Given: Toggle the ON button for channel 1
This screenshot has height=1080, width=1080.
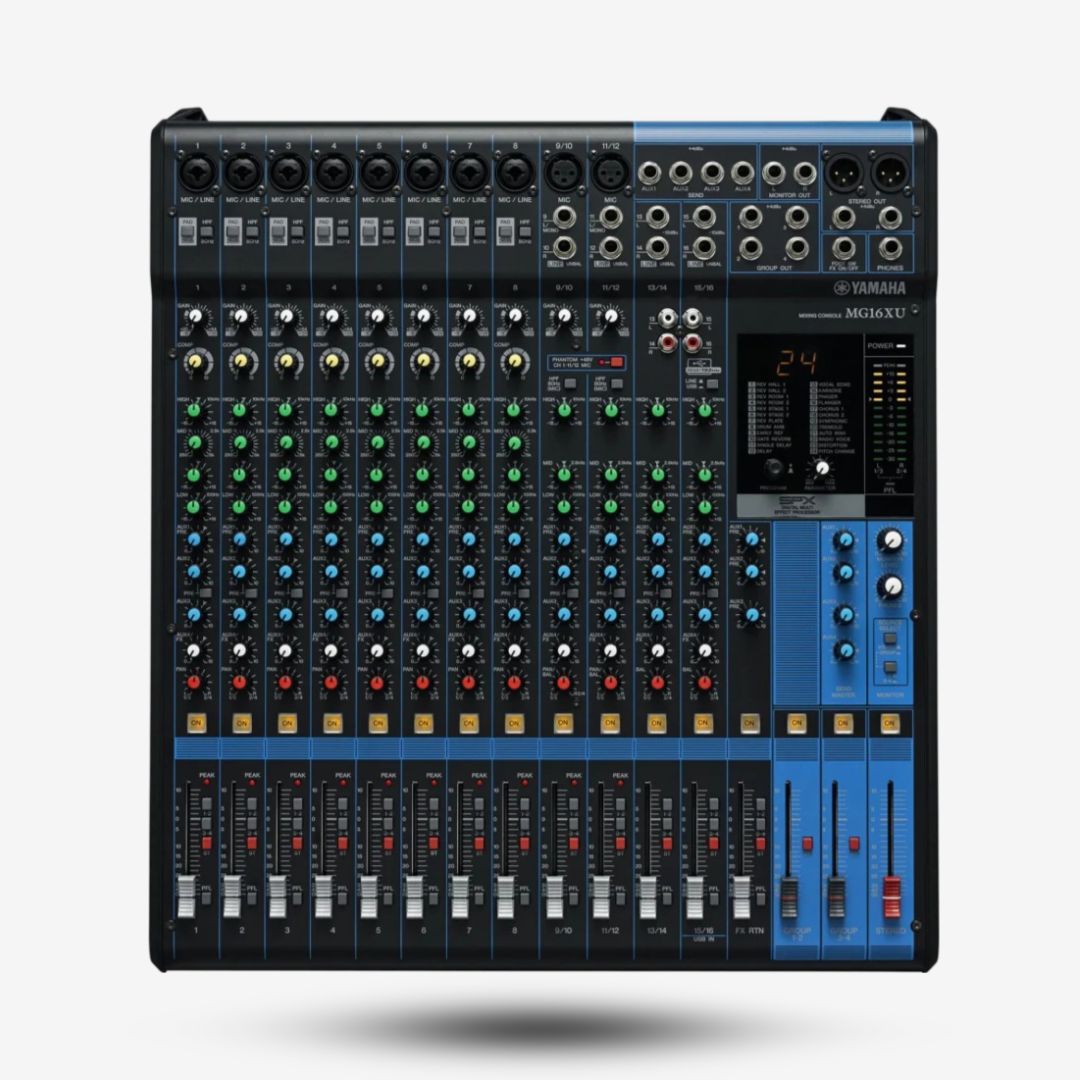Looking at the screenshot, I should pyautogui.click(x=196, y=723).
